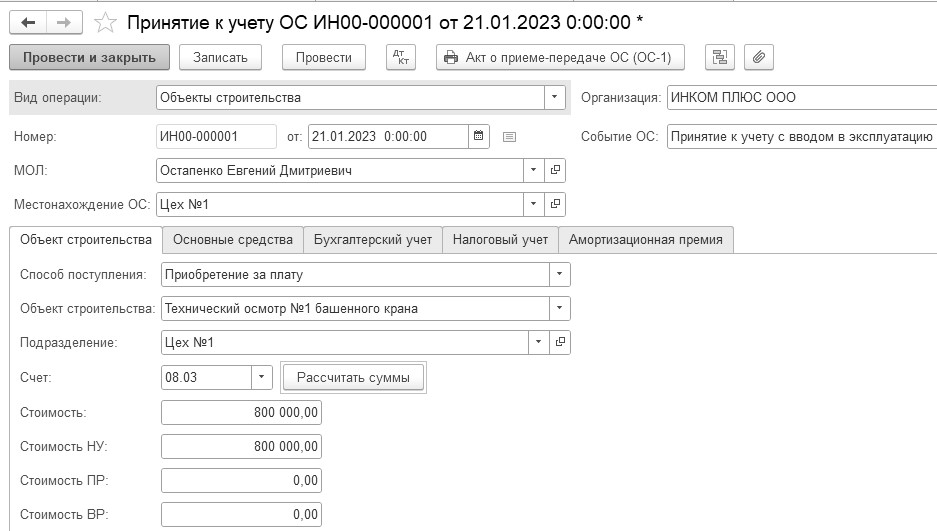Click the Способ поступления field text
Screen dimensions: 937x531
coord(355,274)
